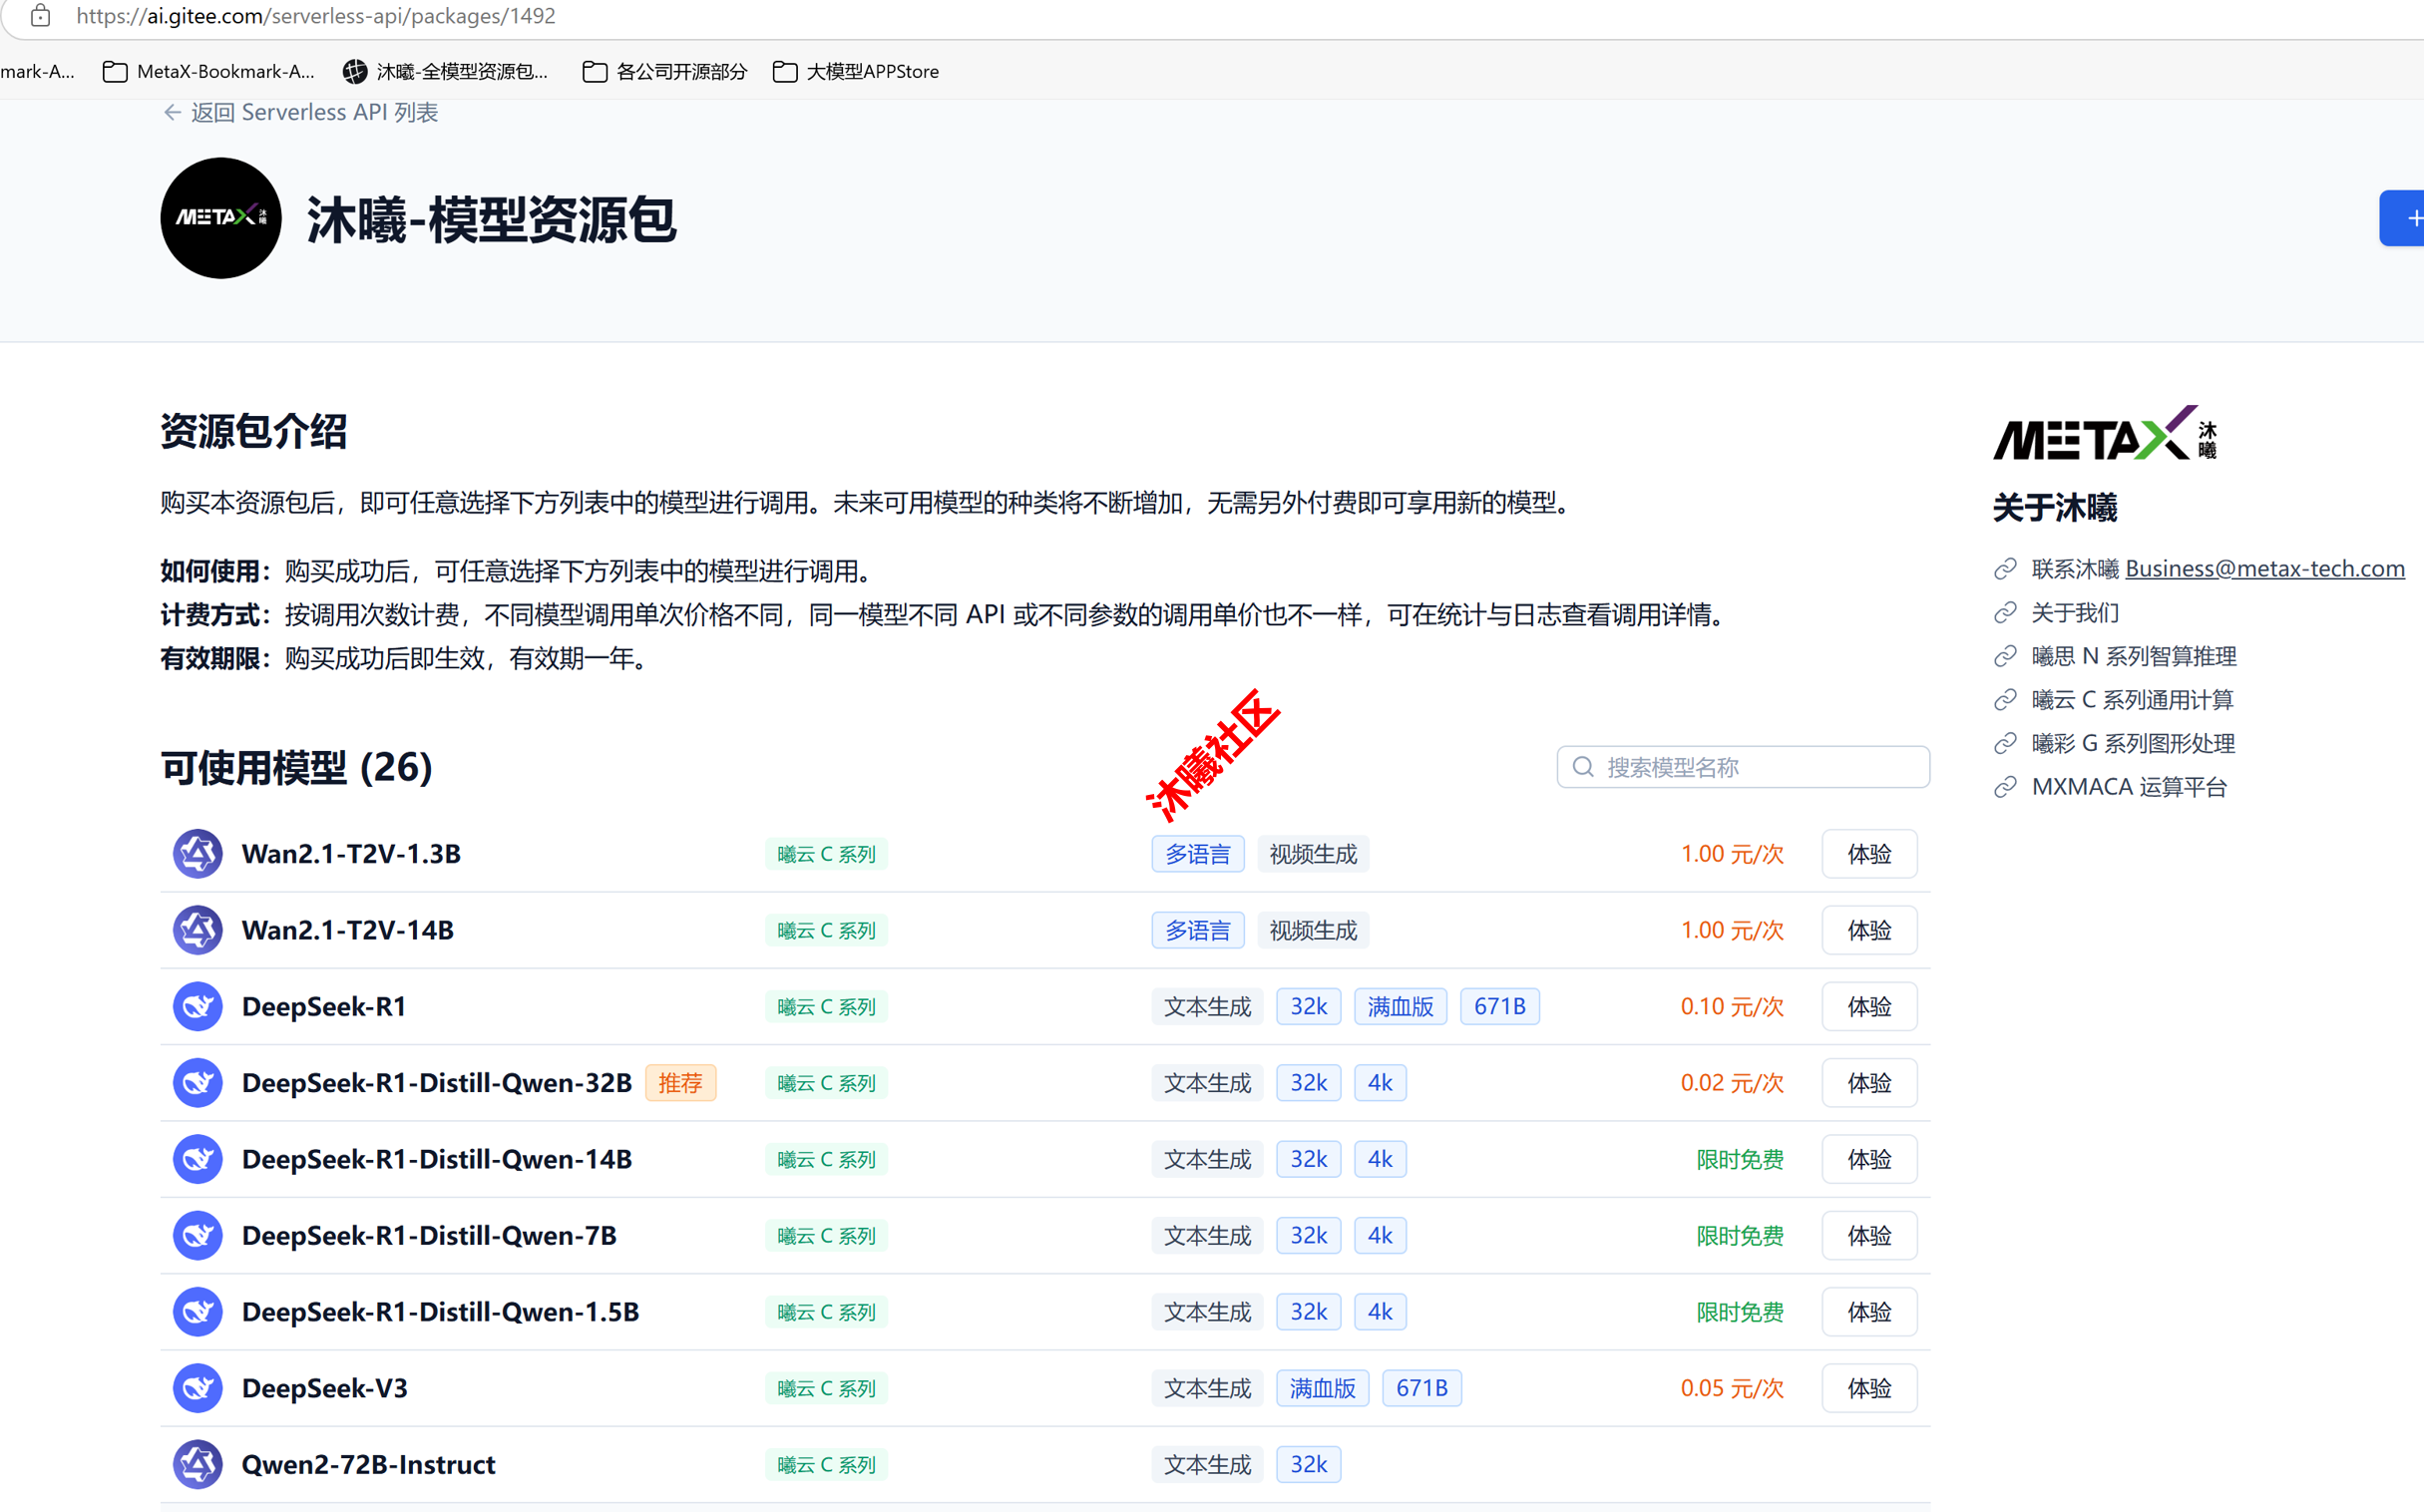Click 体验 for DeepSeek-R1-Distill-Qwen-1.5B
2424x1512 pixels.
1869,1312
